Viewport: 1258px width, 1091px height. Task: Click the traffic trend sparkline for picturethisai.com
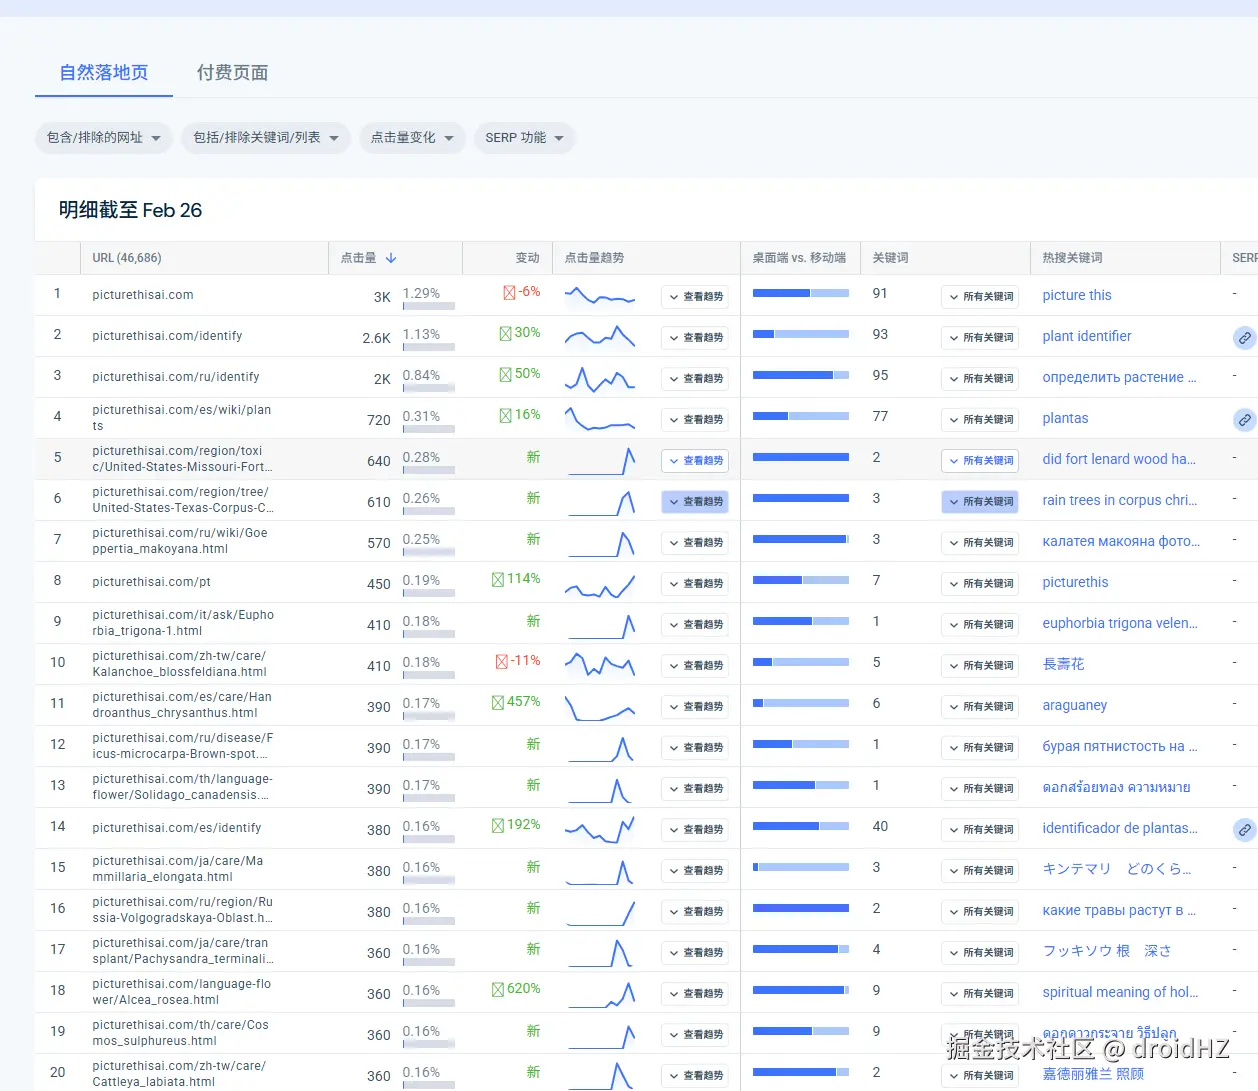[600, 296]
